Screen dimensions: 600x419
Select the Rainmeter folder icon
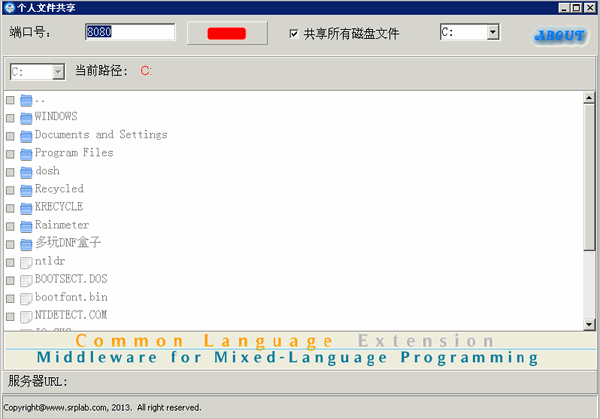point(26,227)
